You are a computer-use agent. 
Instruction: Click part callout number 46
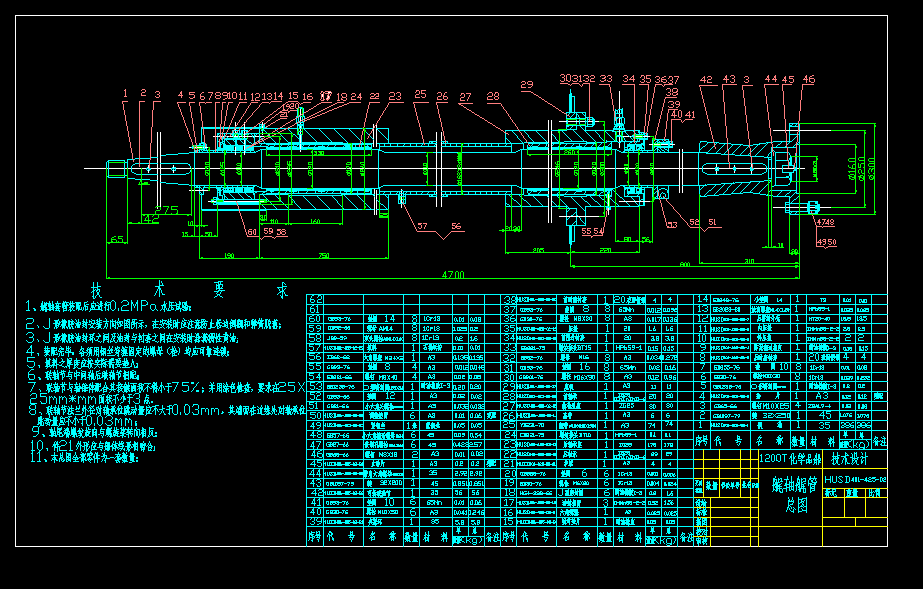point(808,80)
